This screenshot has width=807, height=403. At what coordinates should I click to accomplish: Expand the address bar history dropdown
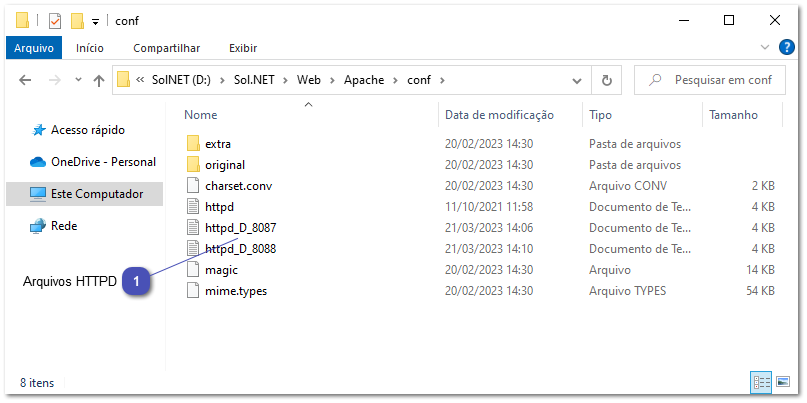(x=577, y=80)
